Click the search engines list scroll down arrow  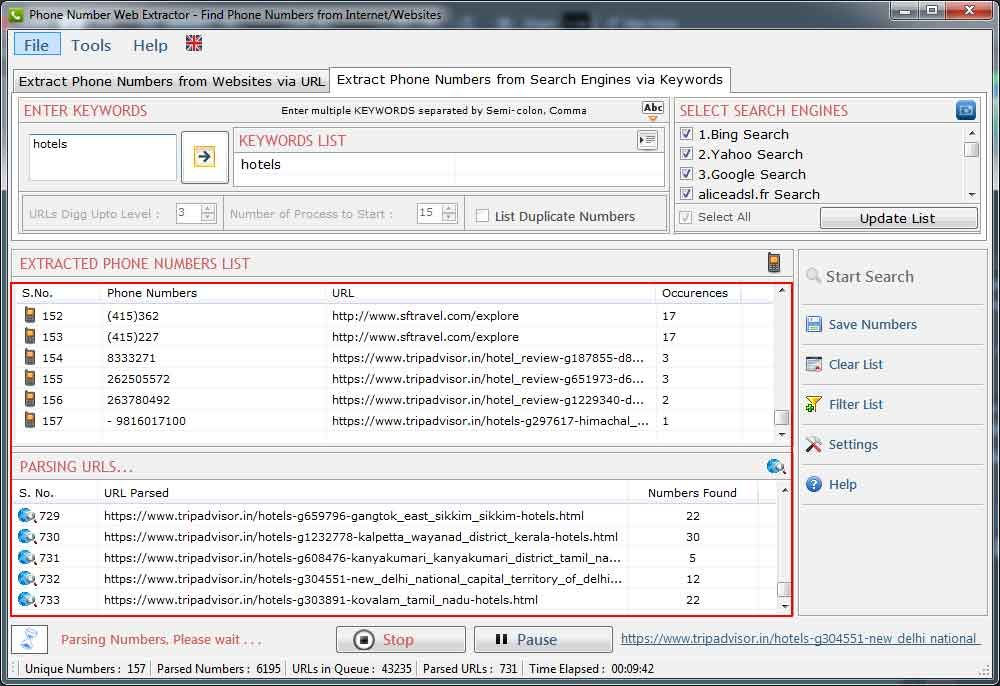pyautogui.click(x=972, y=194)
